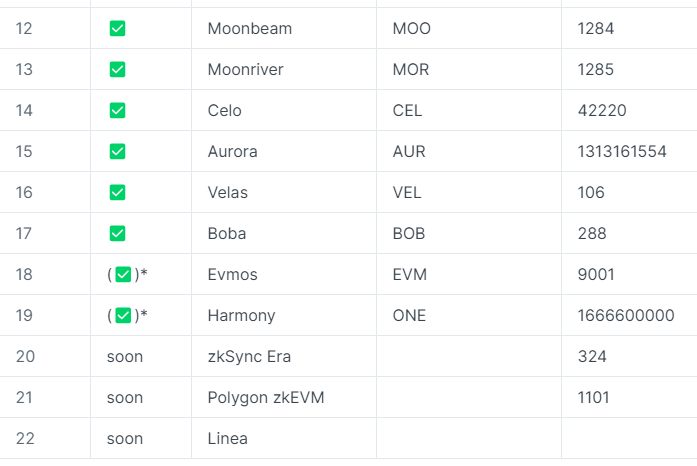Click row number 22 cell

click(x=25, y=438)
